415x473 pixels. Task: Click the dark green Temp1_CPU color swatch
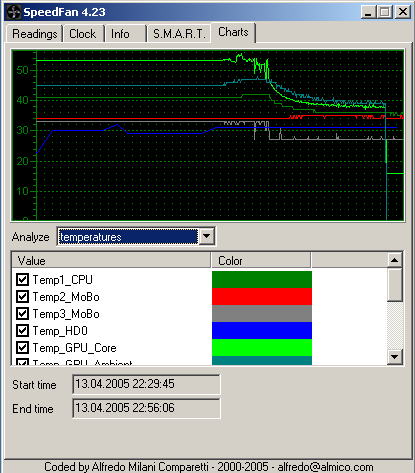click(262, 279)
